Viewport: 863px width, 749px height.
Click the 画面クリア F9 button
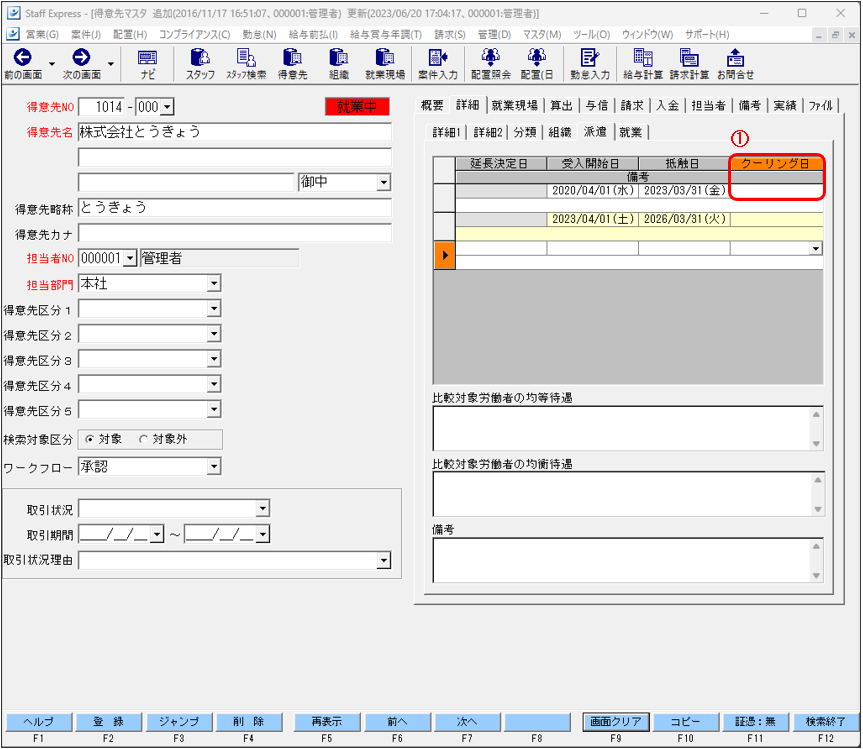click(616, 722)
